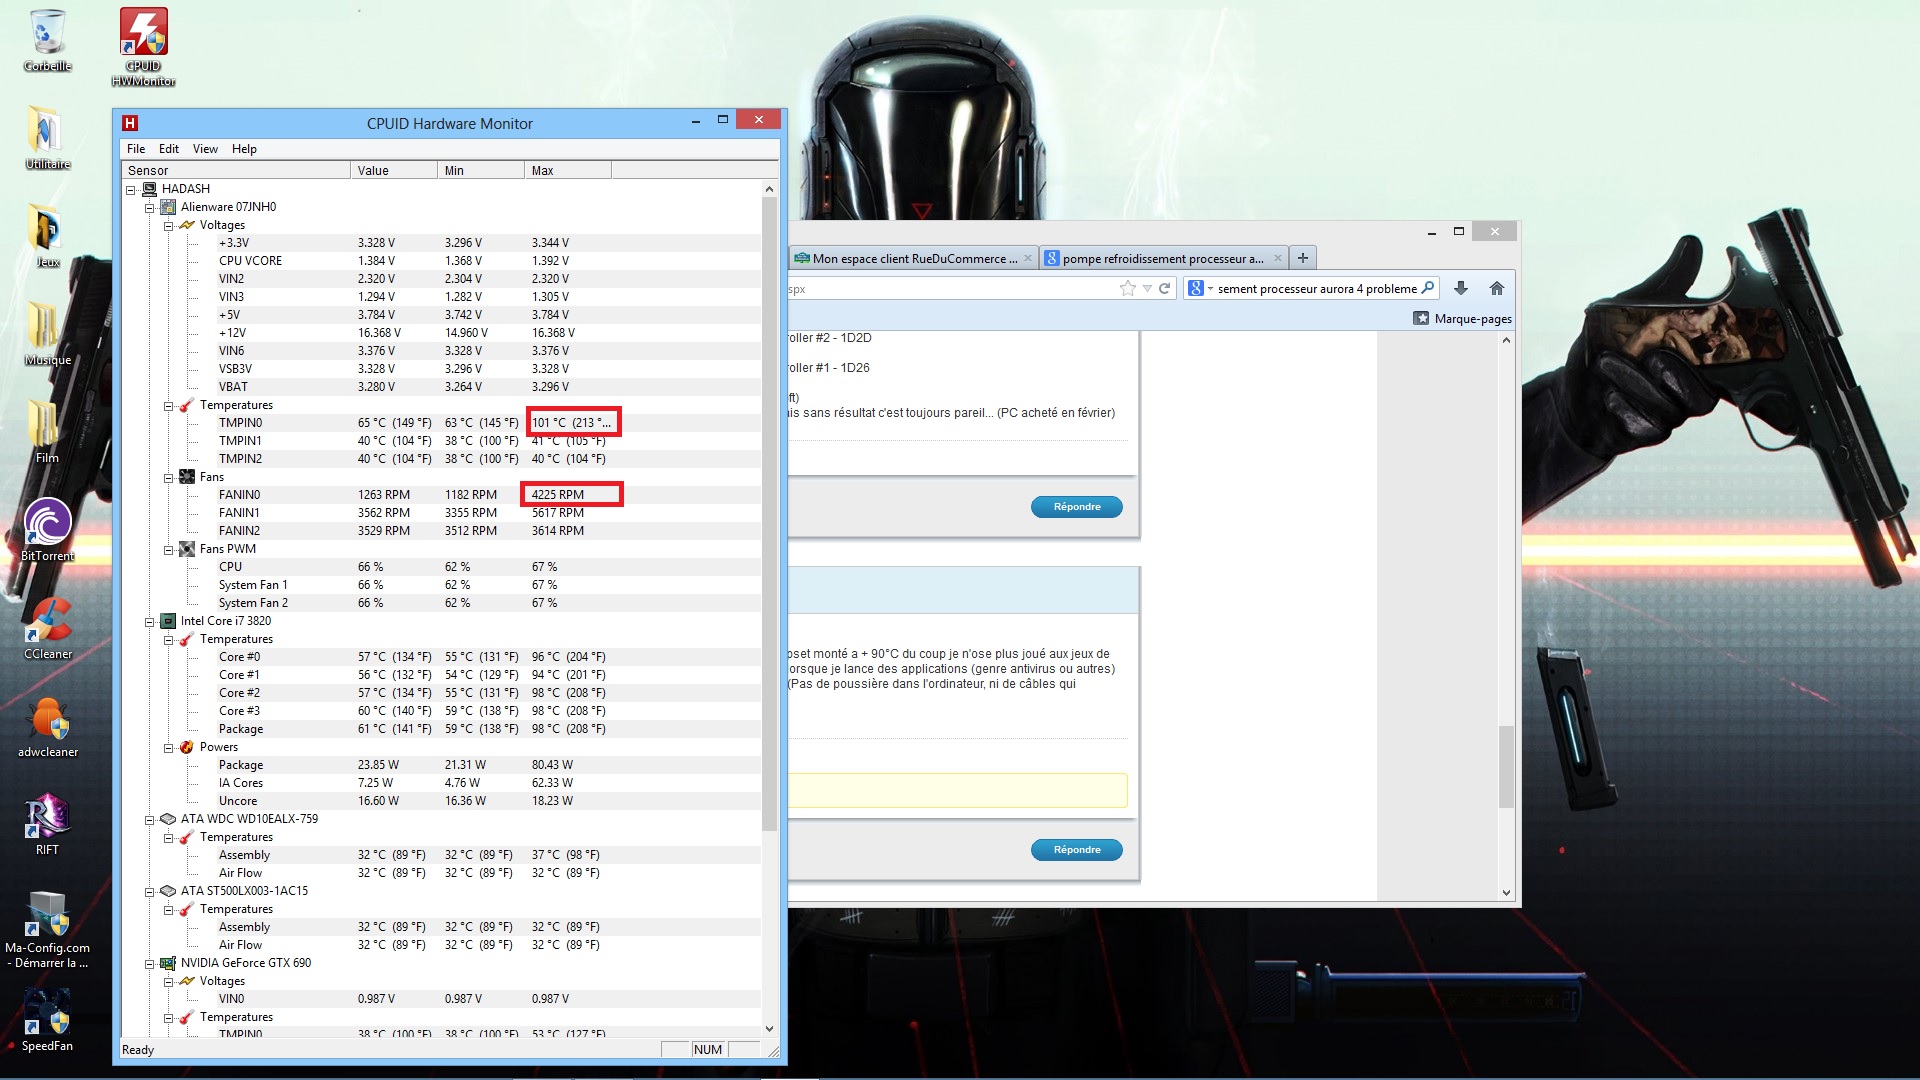Screen dimensions: 1920x1080
Task: Click the Max column header
Action: 567,170
